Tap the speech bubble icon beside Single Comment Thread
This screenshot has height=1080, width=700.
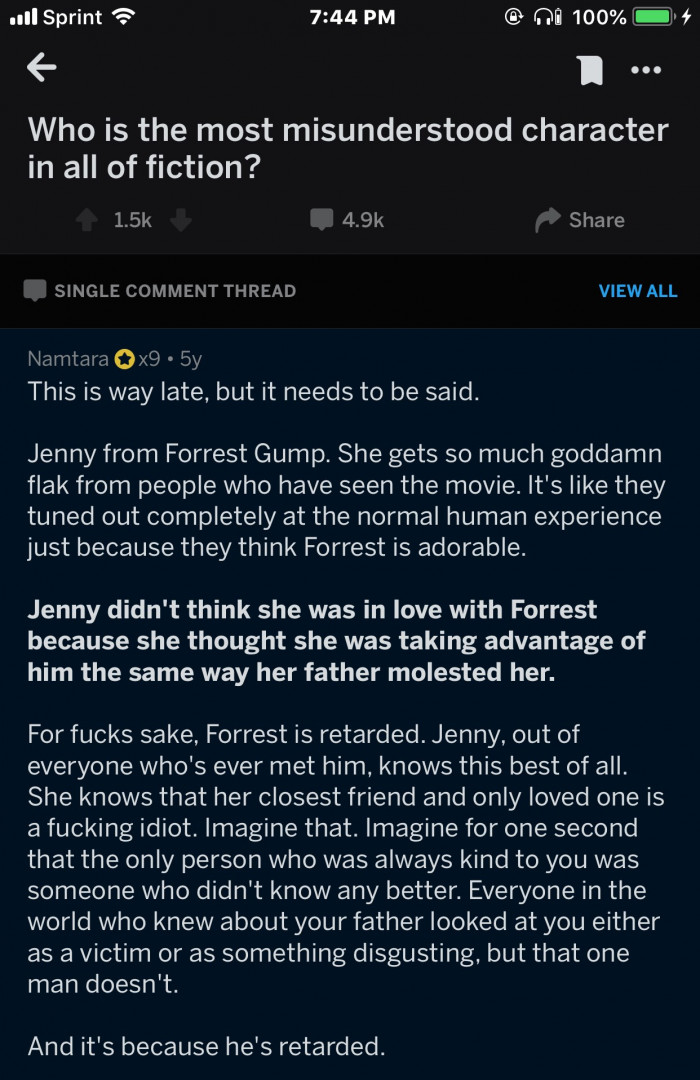[x=36, y=291]
